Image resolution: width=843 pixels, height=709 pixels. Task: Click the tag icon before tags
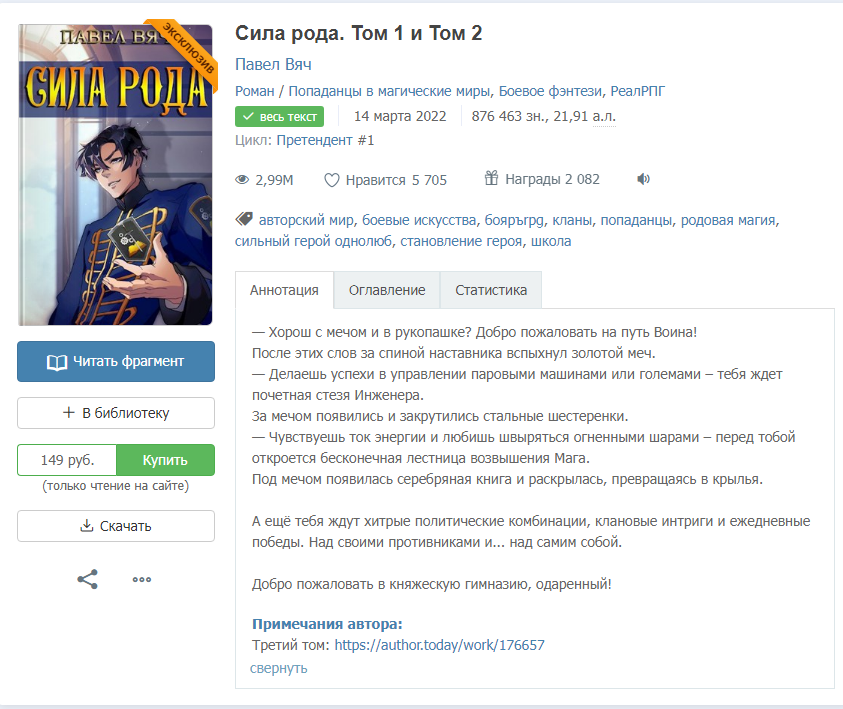tap(244, 219)
